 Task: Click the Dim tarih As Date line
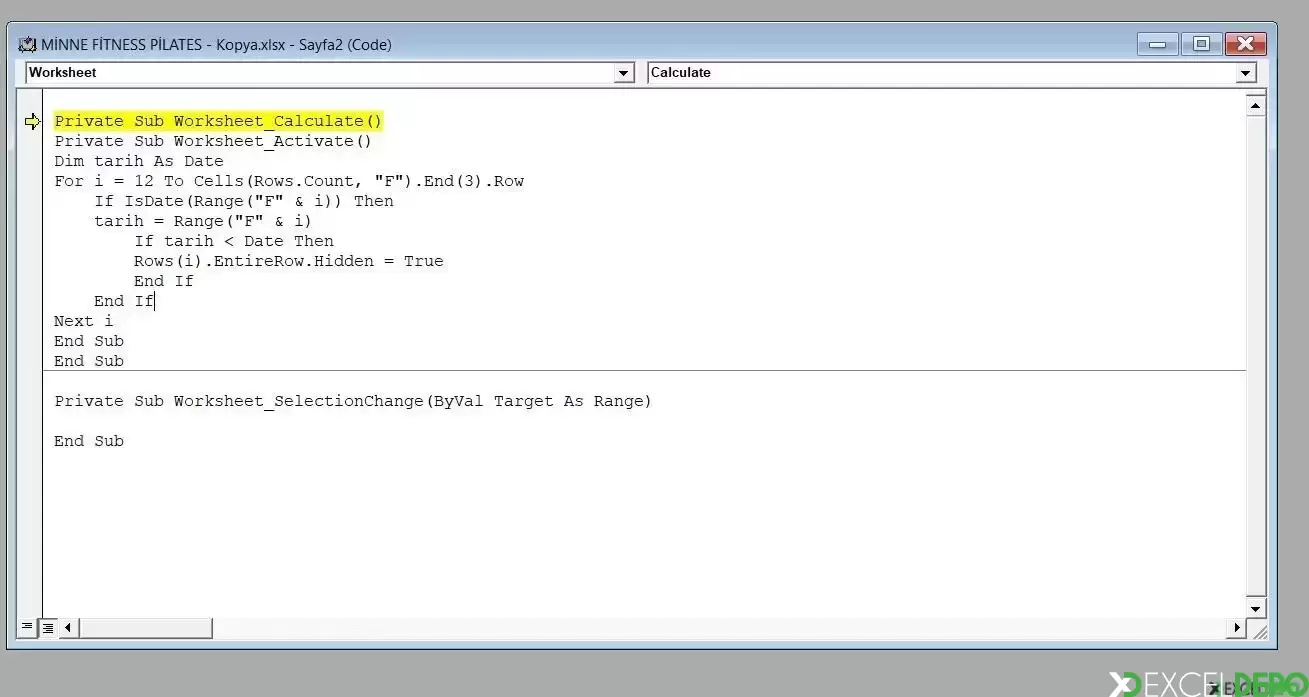click(139, 161)
